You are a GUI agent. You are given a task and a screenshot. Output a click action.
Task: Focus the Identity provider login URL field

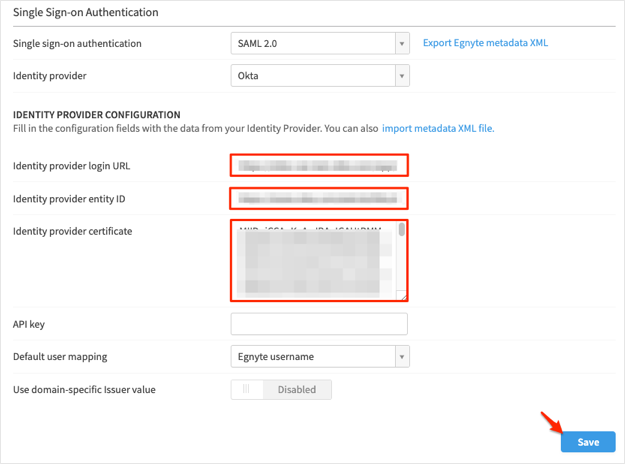pos(319,165)
